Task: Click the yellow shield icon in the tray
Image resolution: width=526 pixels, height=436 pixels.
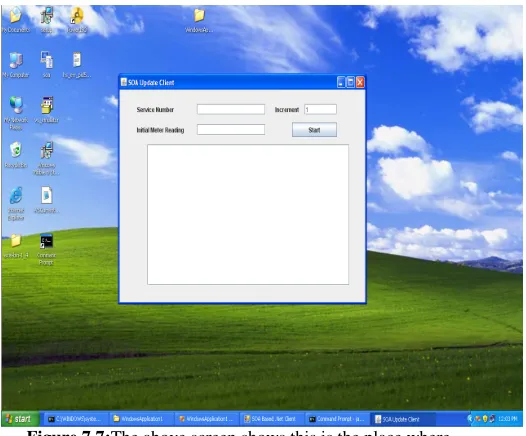Action: (485, 419)
